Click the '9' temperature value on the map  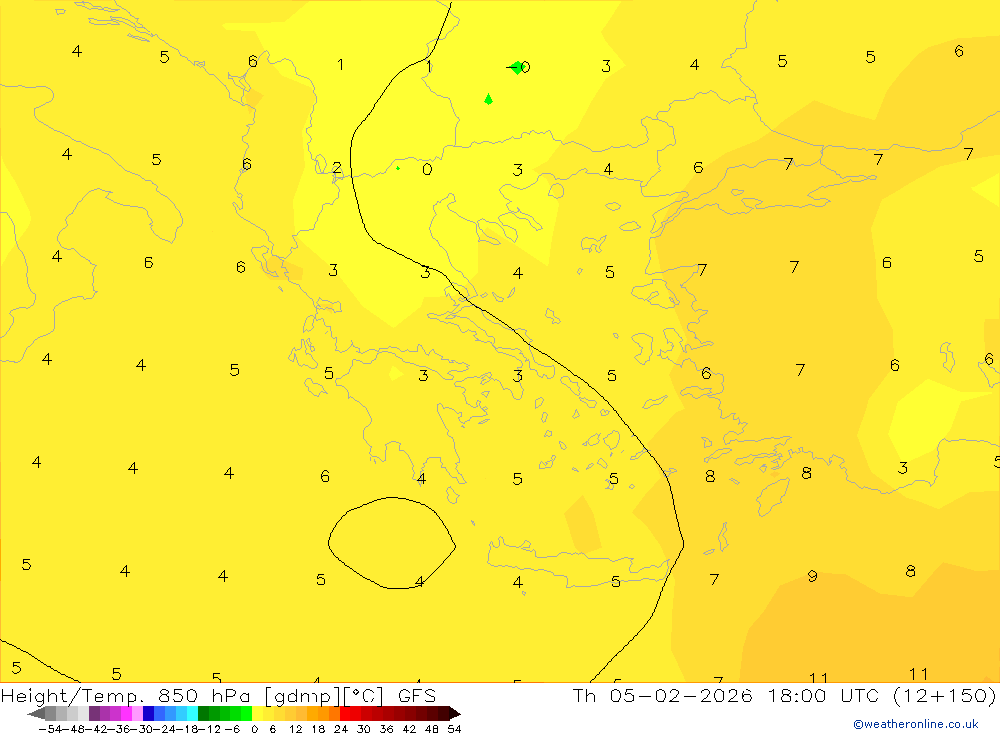click(812, 576)
